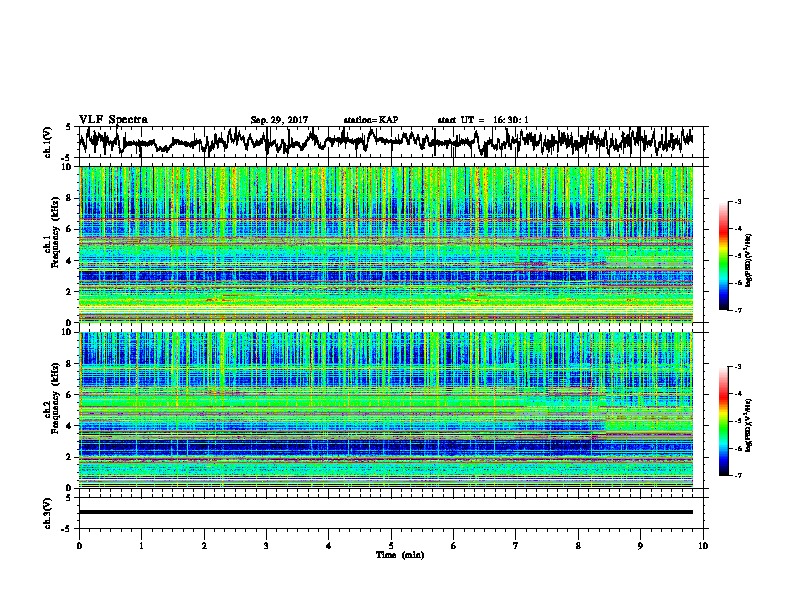792x612 pixels.
Task: Click the ch.1 "Frequency (kHz)" axis label
Action: tap(55, 232)
